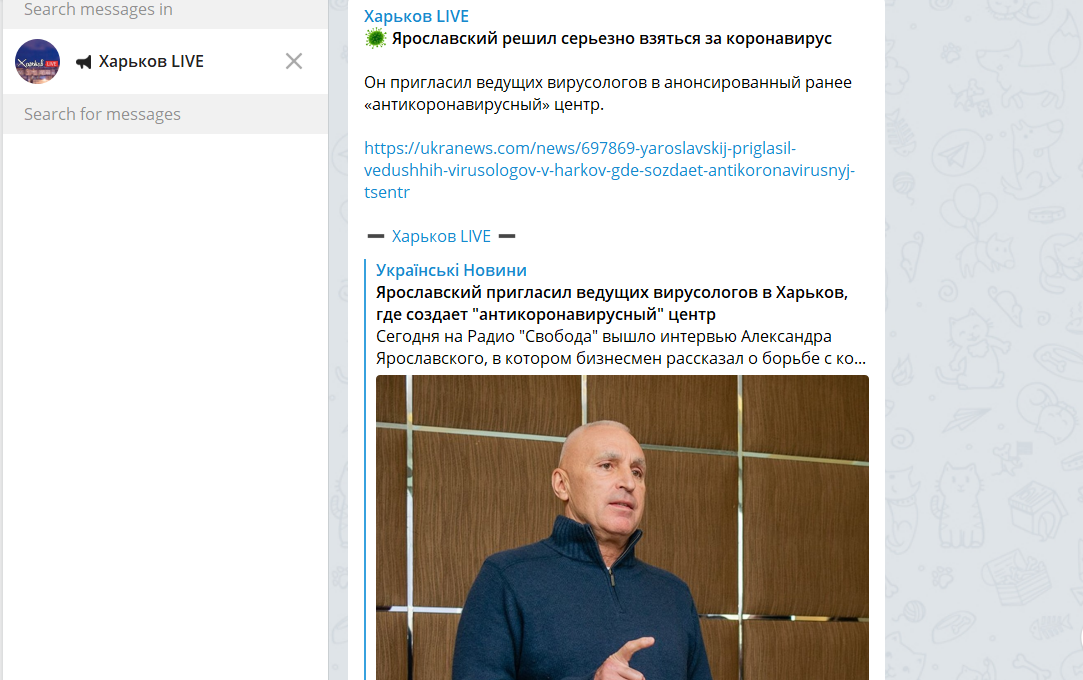
Task: Open the Харьков LIVE sender name at message top
Action: [x=416, y=16]
